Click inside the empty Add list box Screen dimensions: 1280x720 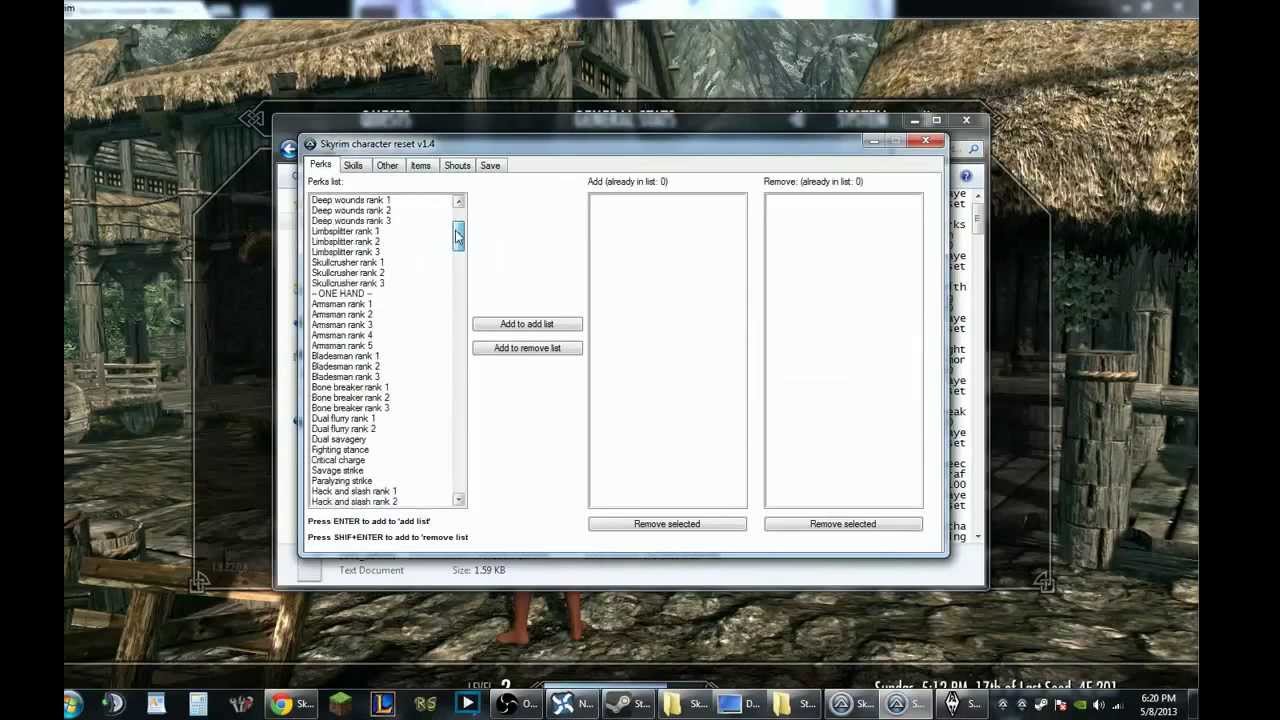(668, 351)
